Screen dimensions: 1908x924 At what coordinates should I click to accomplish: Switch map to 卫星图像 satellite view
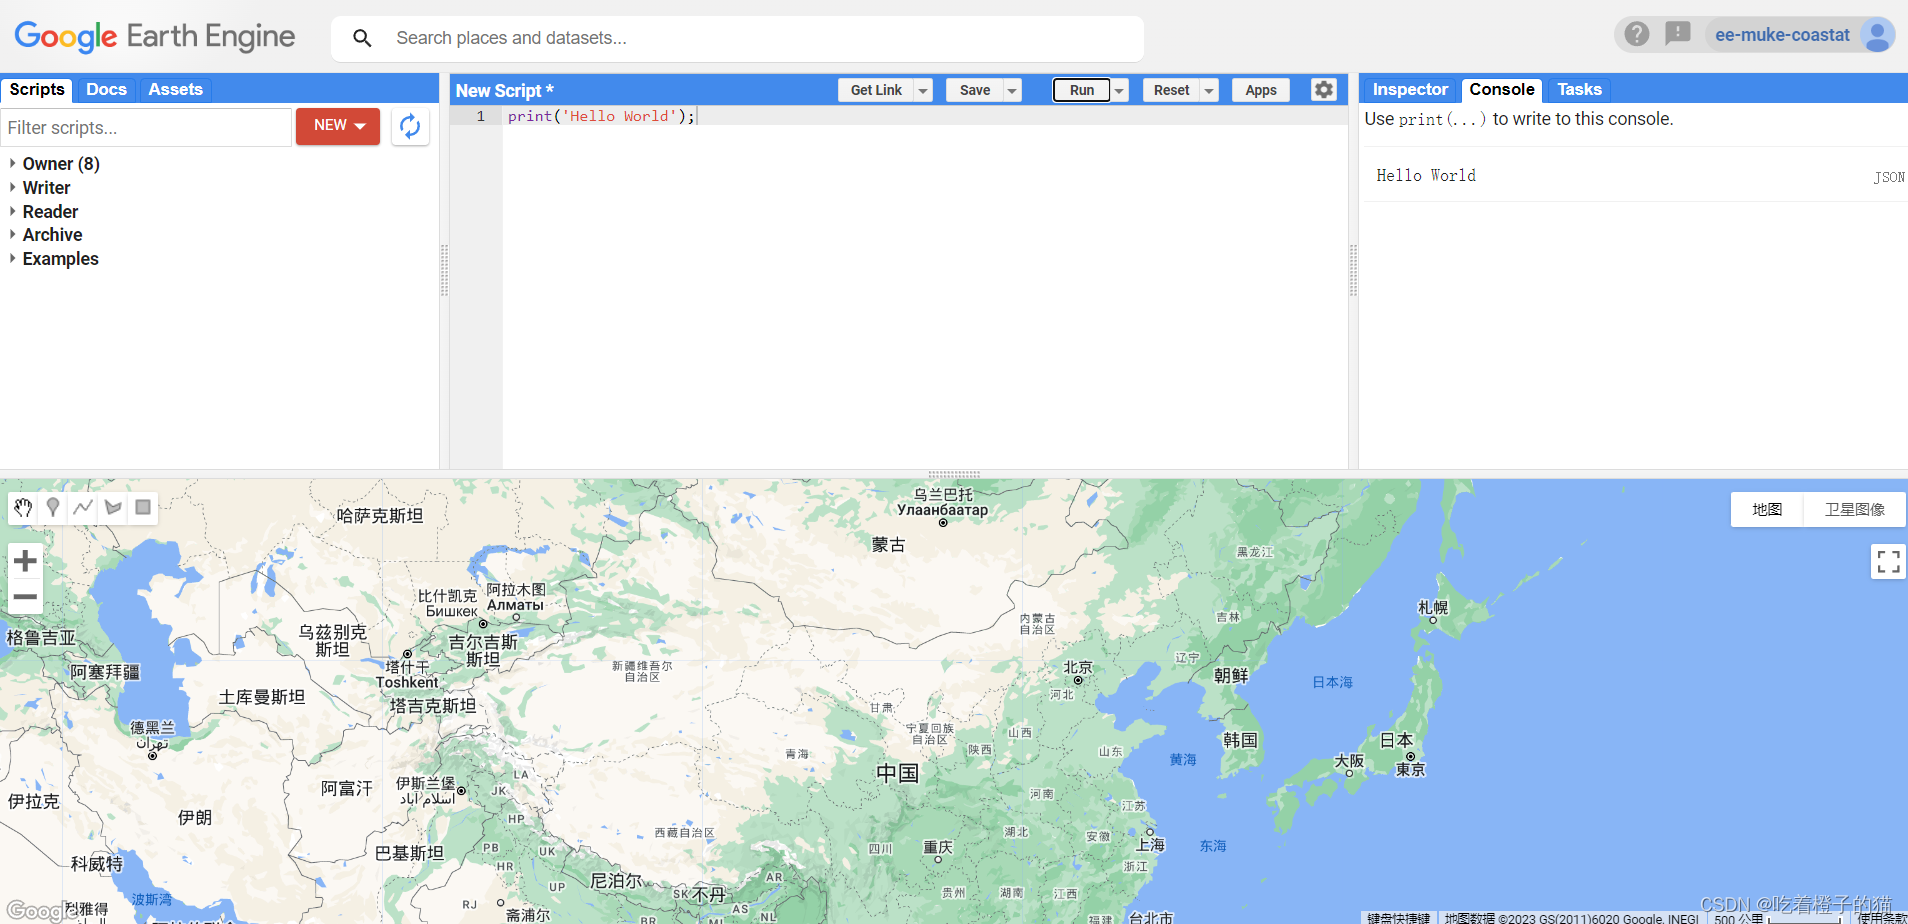point(1853,509)
